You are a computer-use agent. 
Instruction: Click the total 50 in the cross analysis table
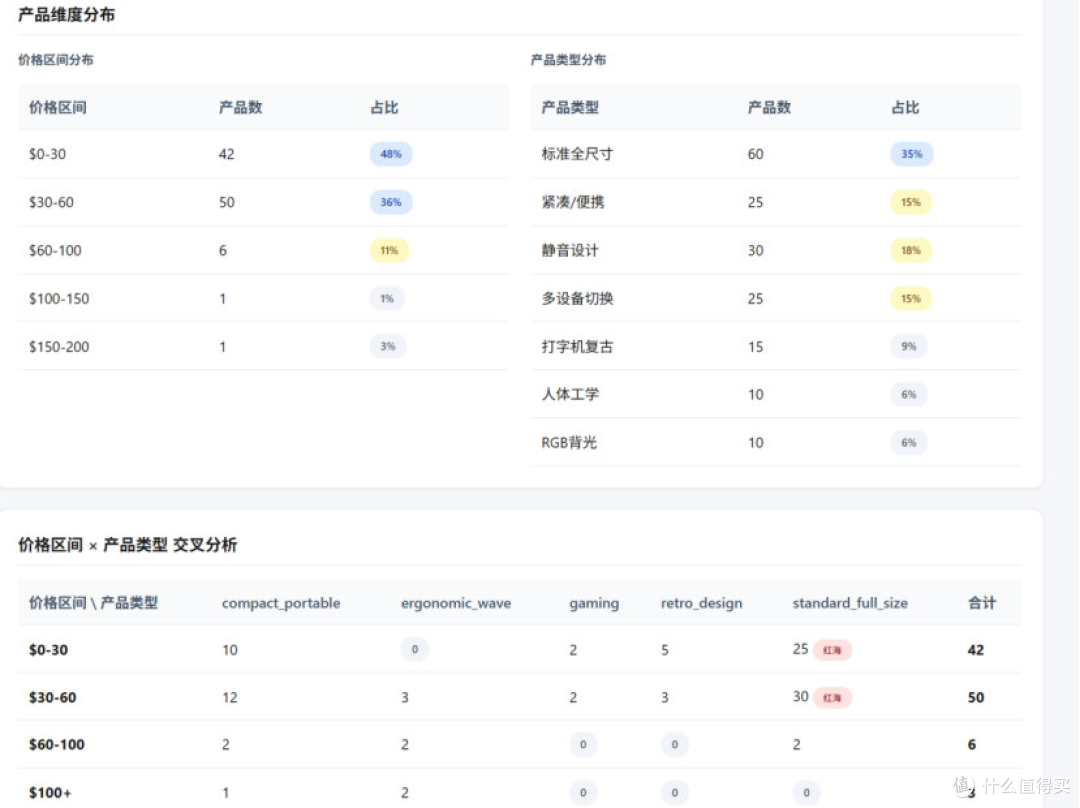coord(976,698)
